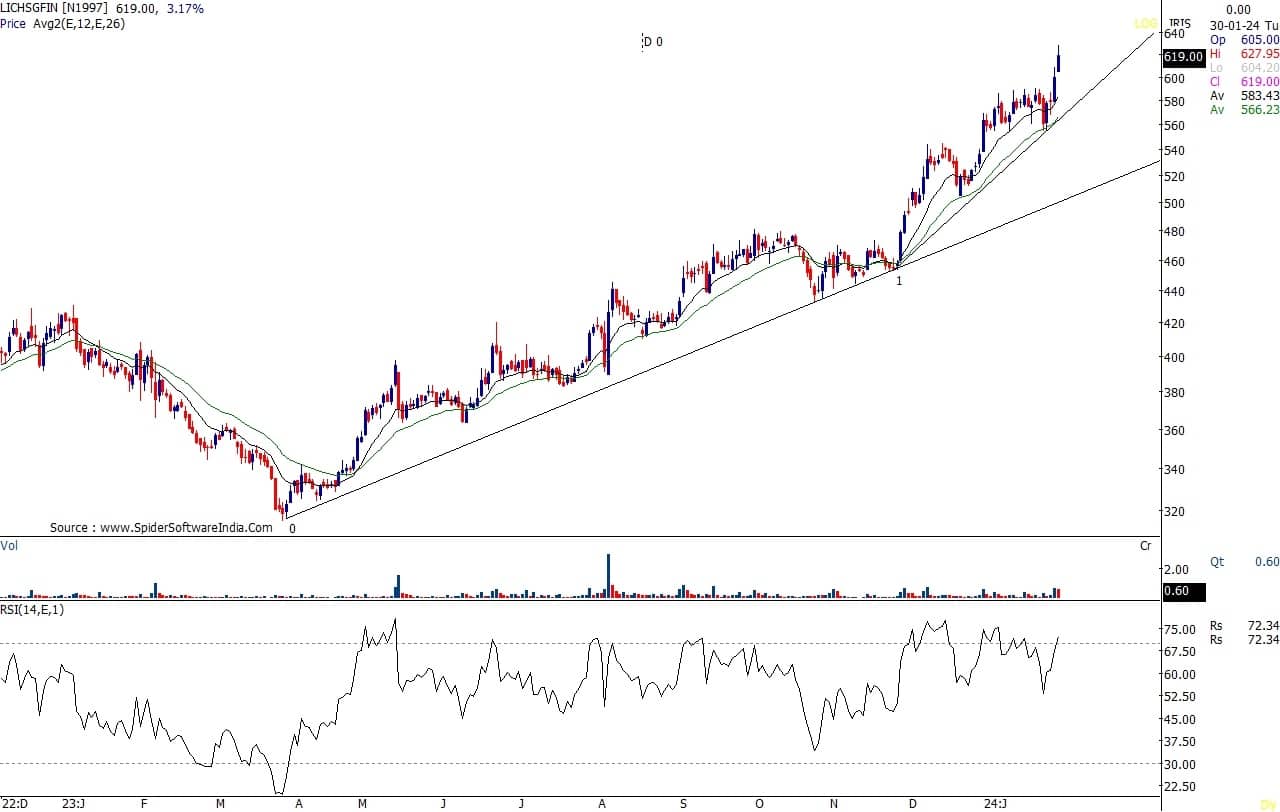The height and width of the screenshot is (812, 1280).
Task: Click the 440 price axis label
Action: (1174, 292)
